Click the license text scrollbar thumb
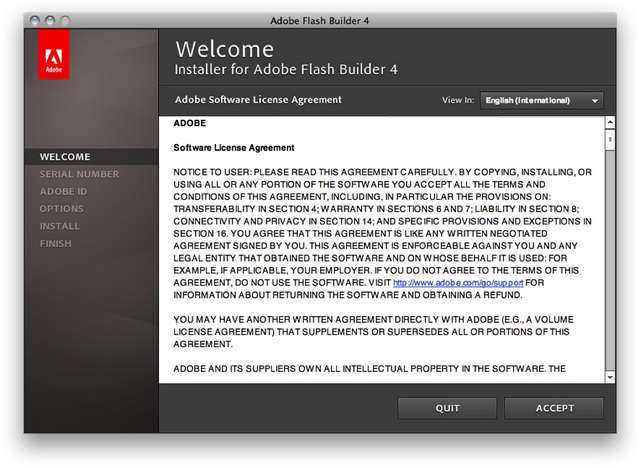 (610, 140)
